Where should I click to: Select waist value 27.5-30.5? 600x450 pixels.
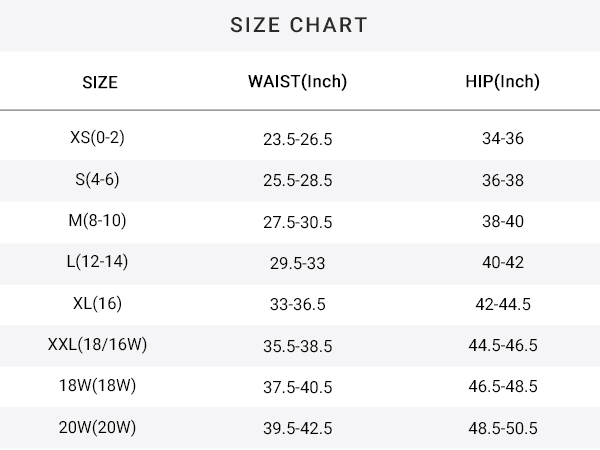point(298,222)
